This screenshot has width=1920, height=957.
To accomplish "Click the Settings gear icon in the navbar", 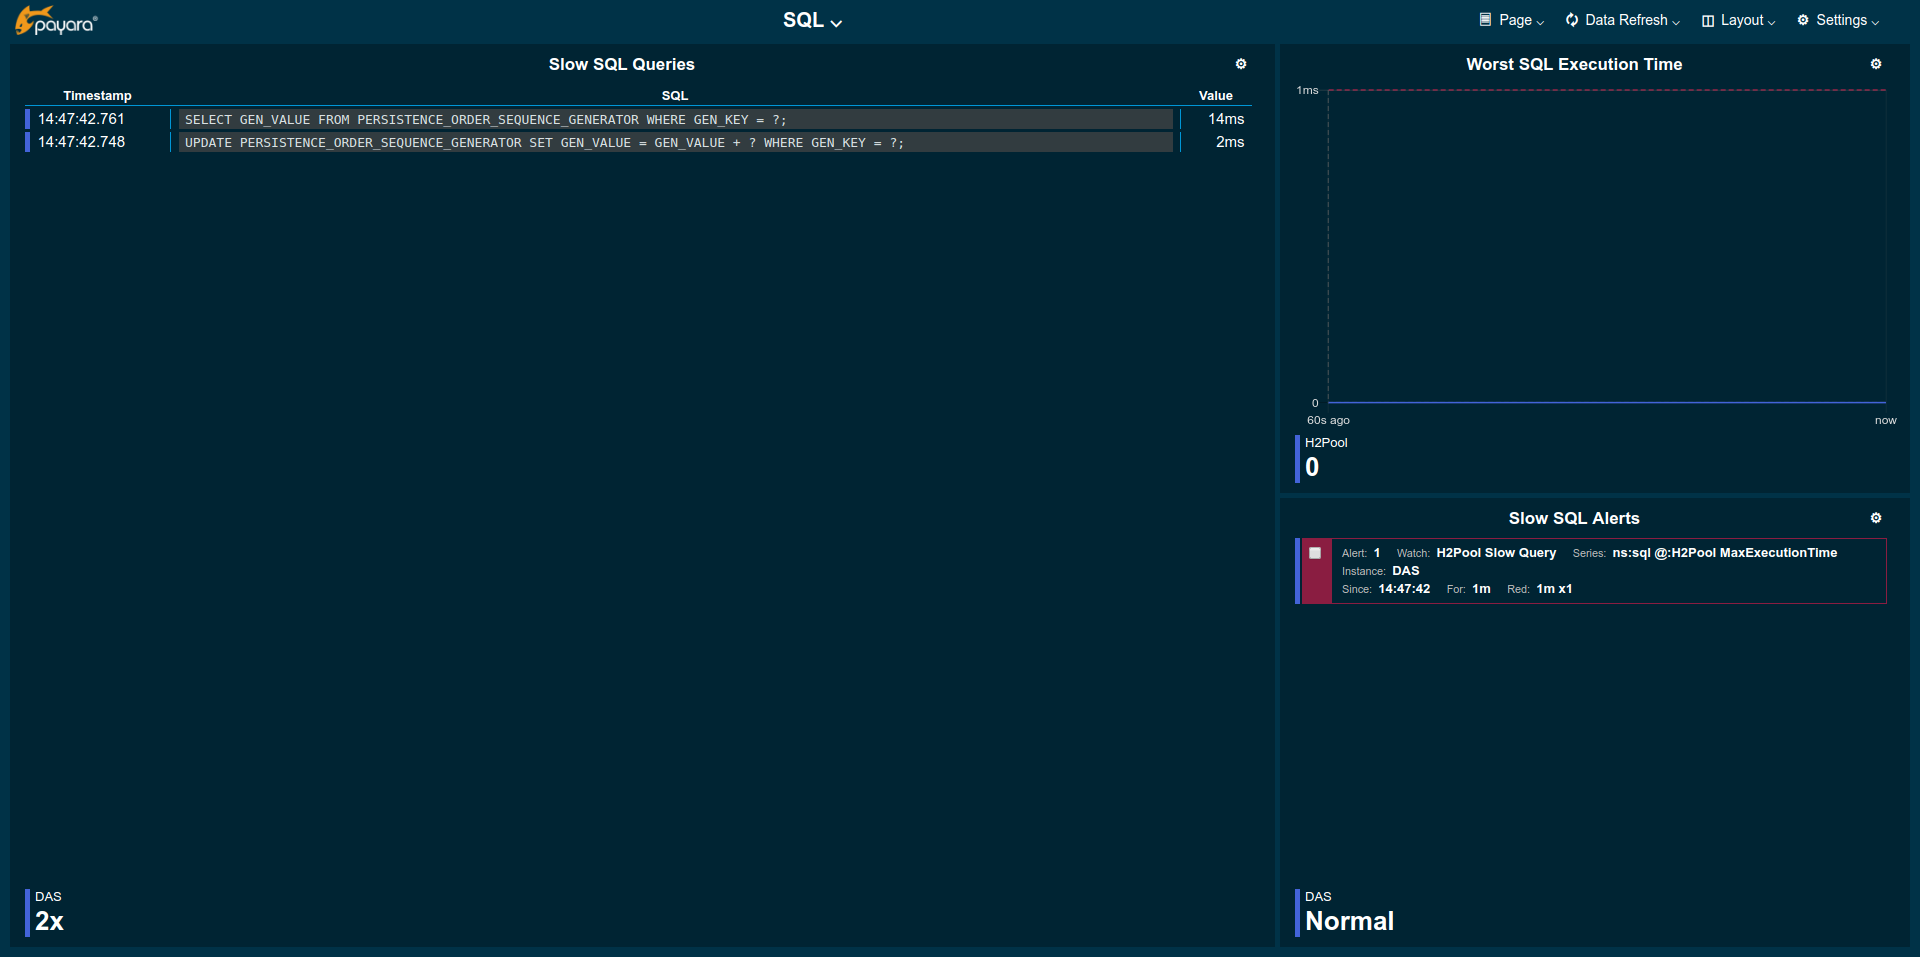I will click(x=1803, y=19).
